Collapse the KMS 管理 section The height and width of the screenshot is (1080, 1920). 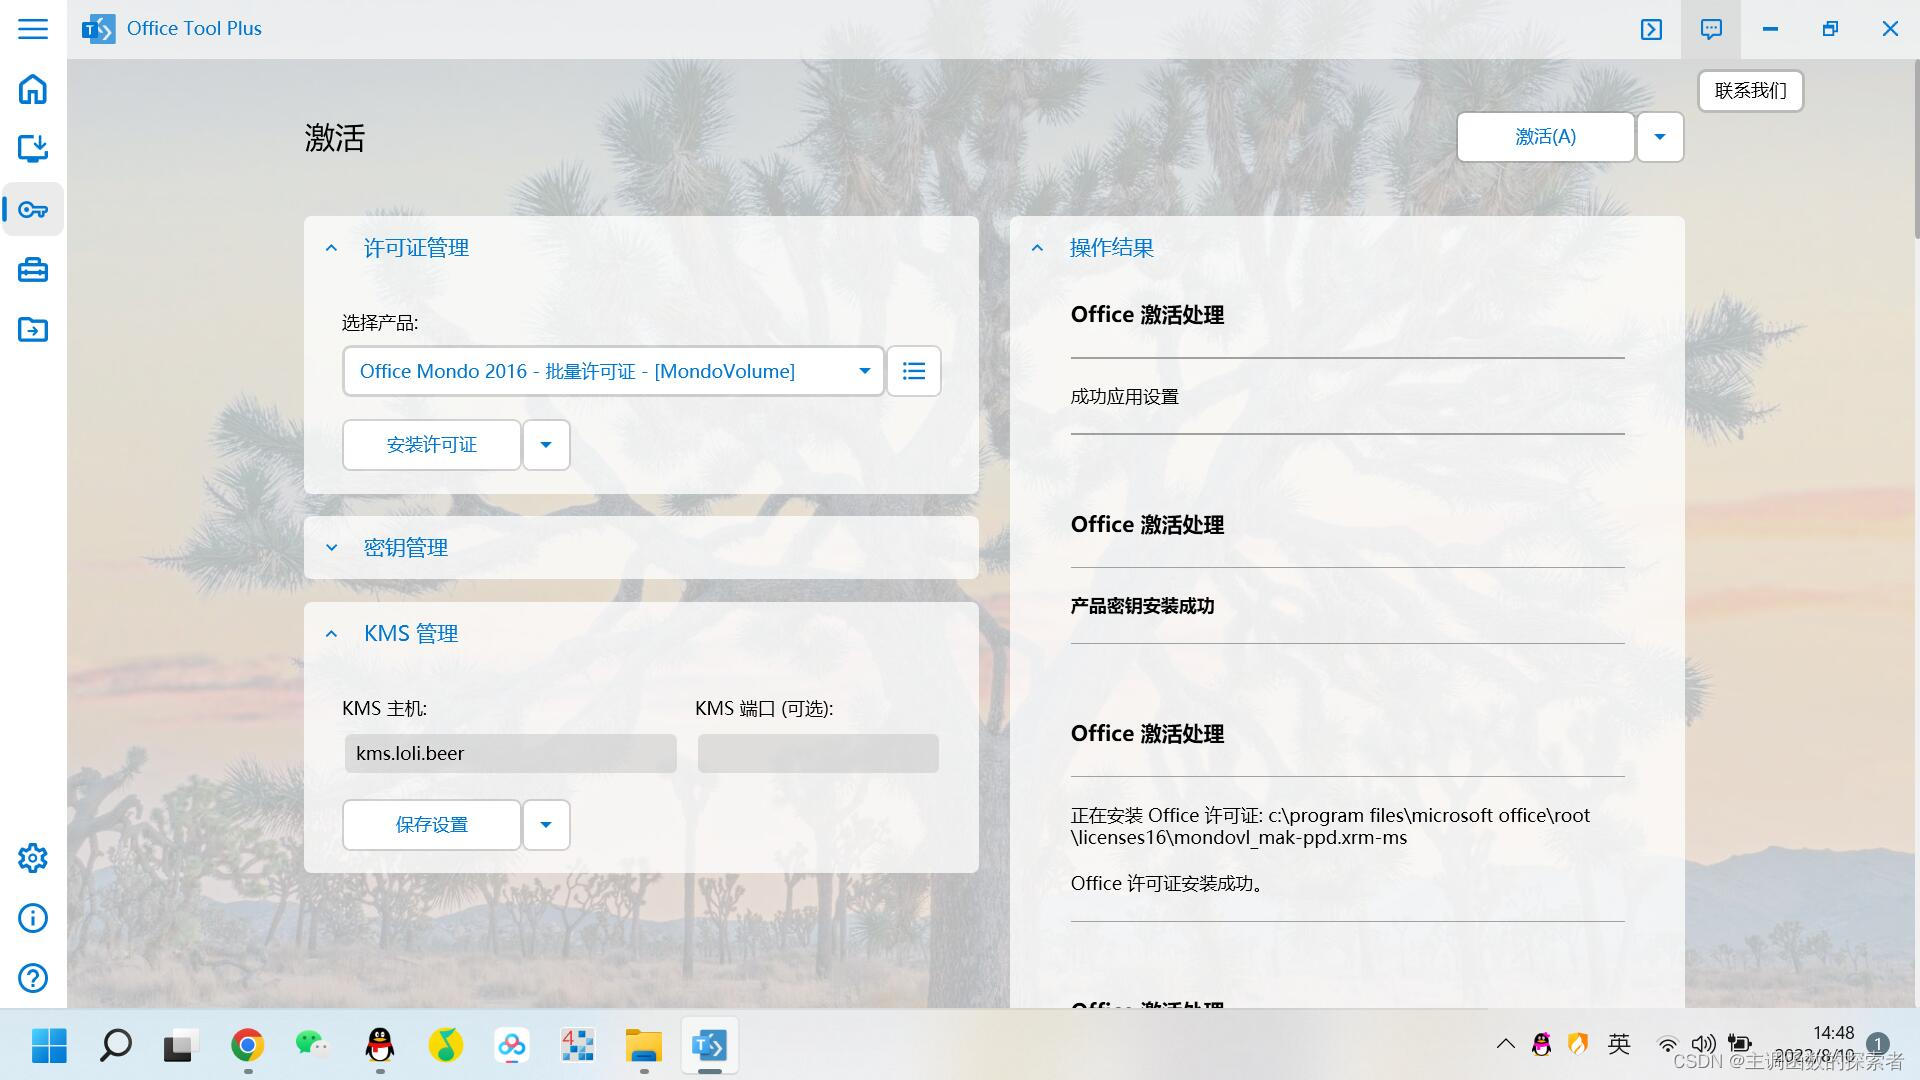(x=331, y=634)
